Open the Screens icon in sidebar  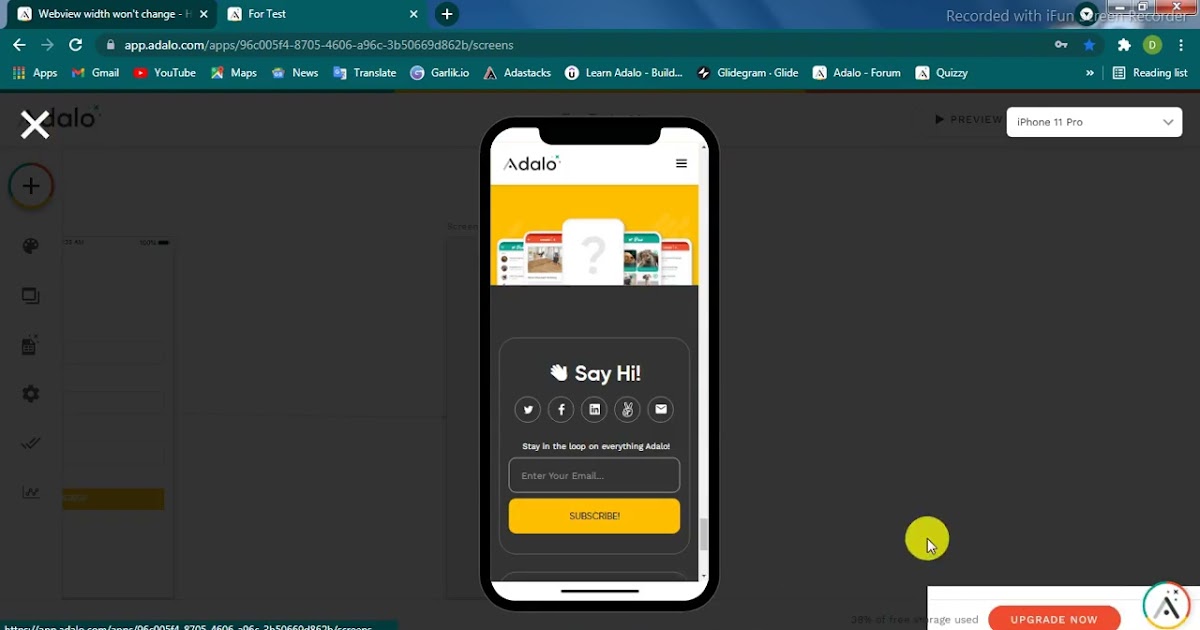tap(31, 296)
